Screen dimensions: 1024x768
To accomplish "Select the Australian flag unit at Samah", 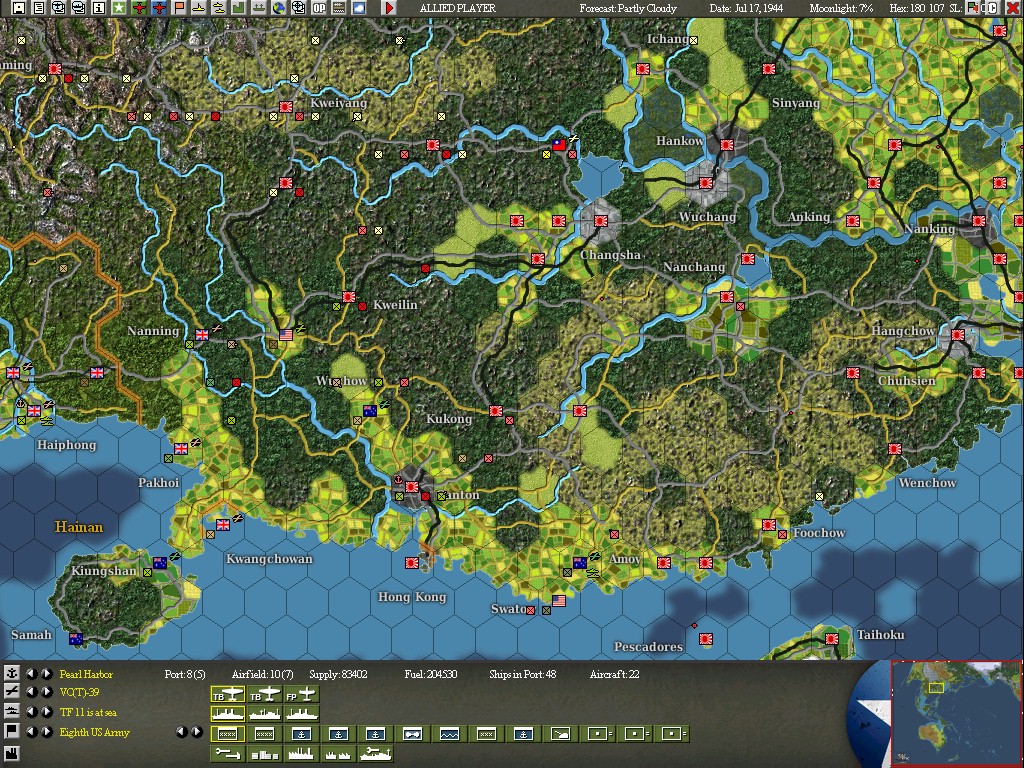I will (x=76, y=639).
